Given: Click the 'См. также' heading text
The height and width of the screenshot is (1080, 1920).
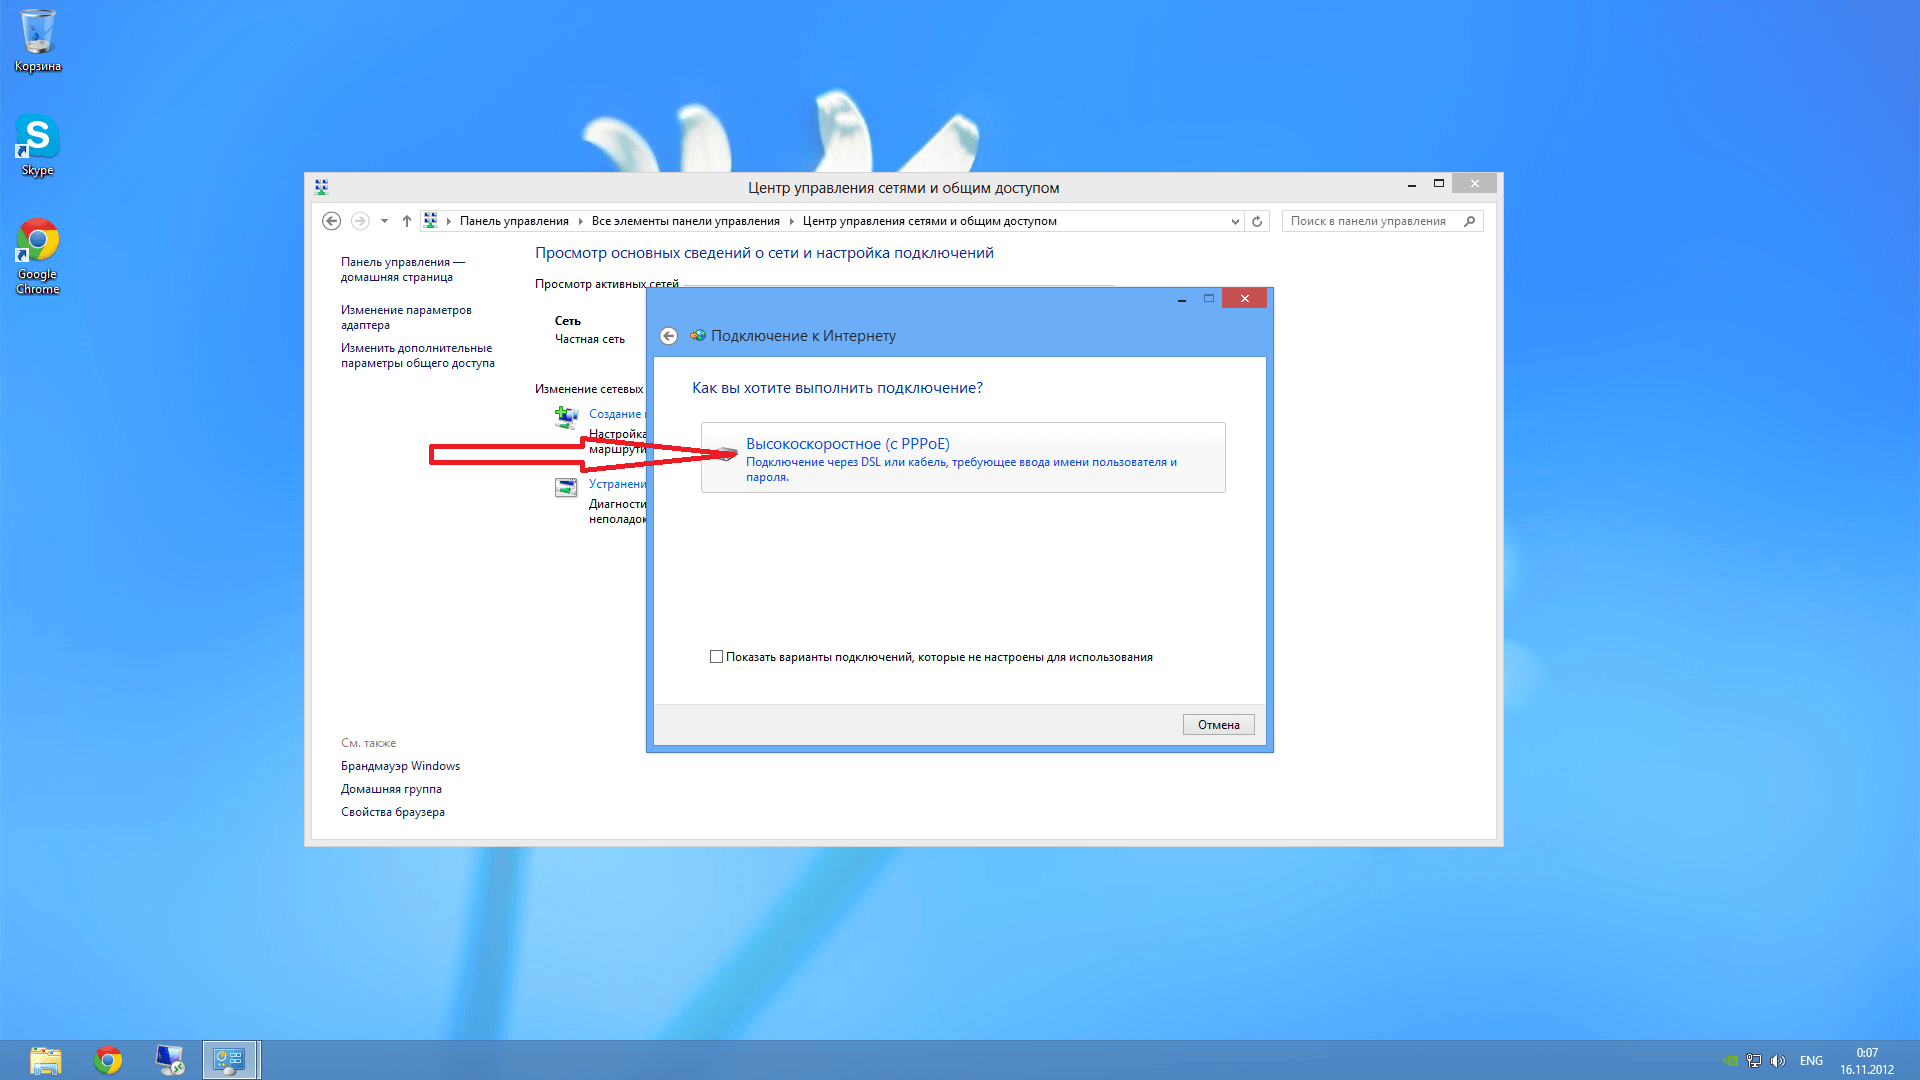Looking at the screenshot, I should 368,743.
